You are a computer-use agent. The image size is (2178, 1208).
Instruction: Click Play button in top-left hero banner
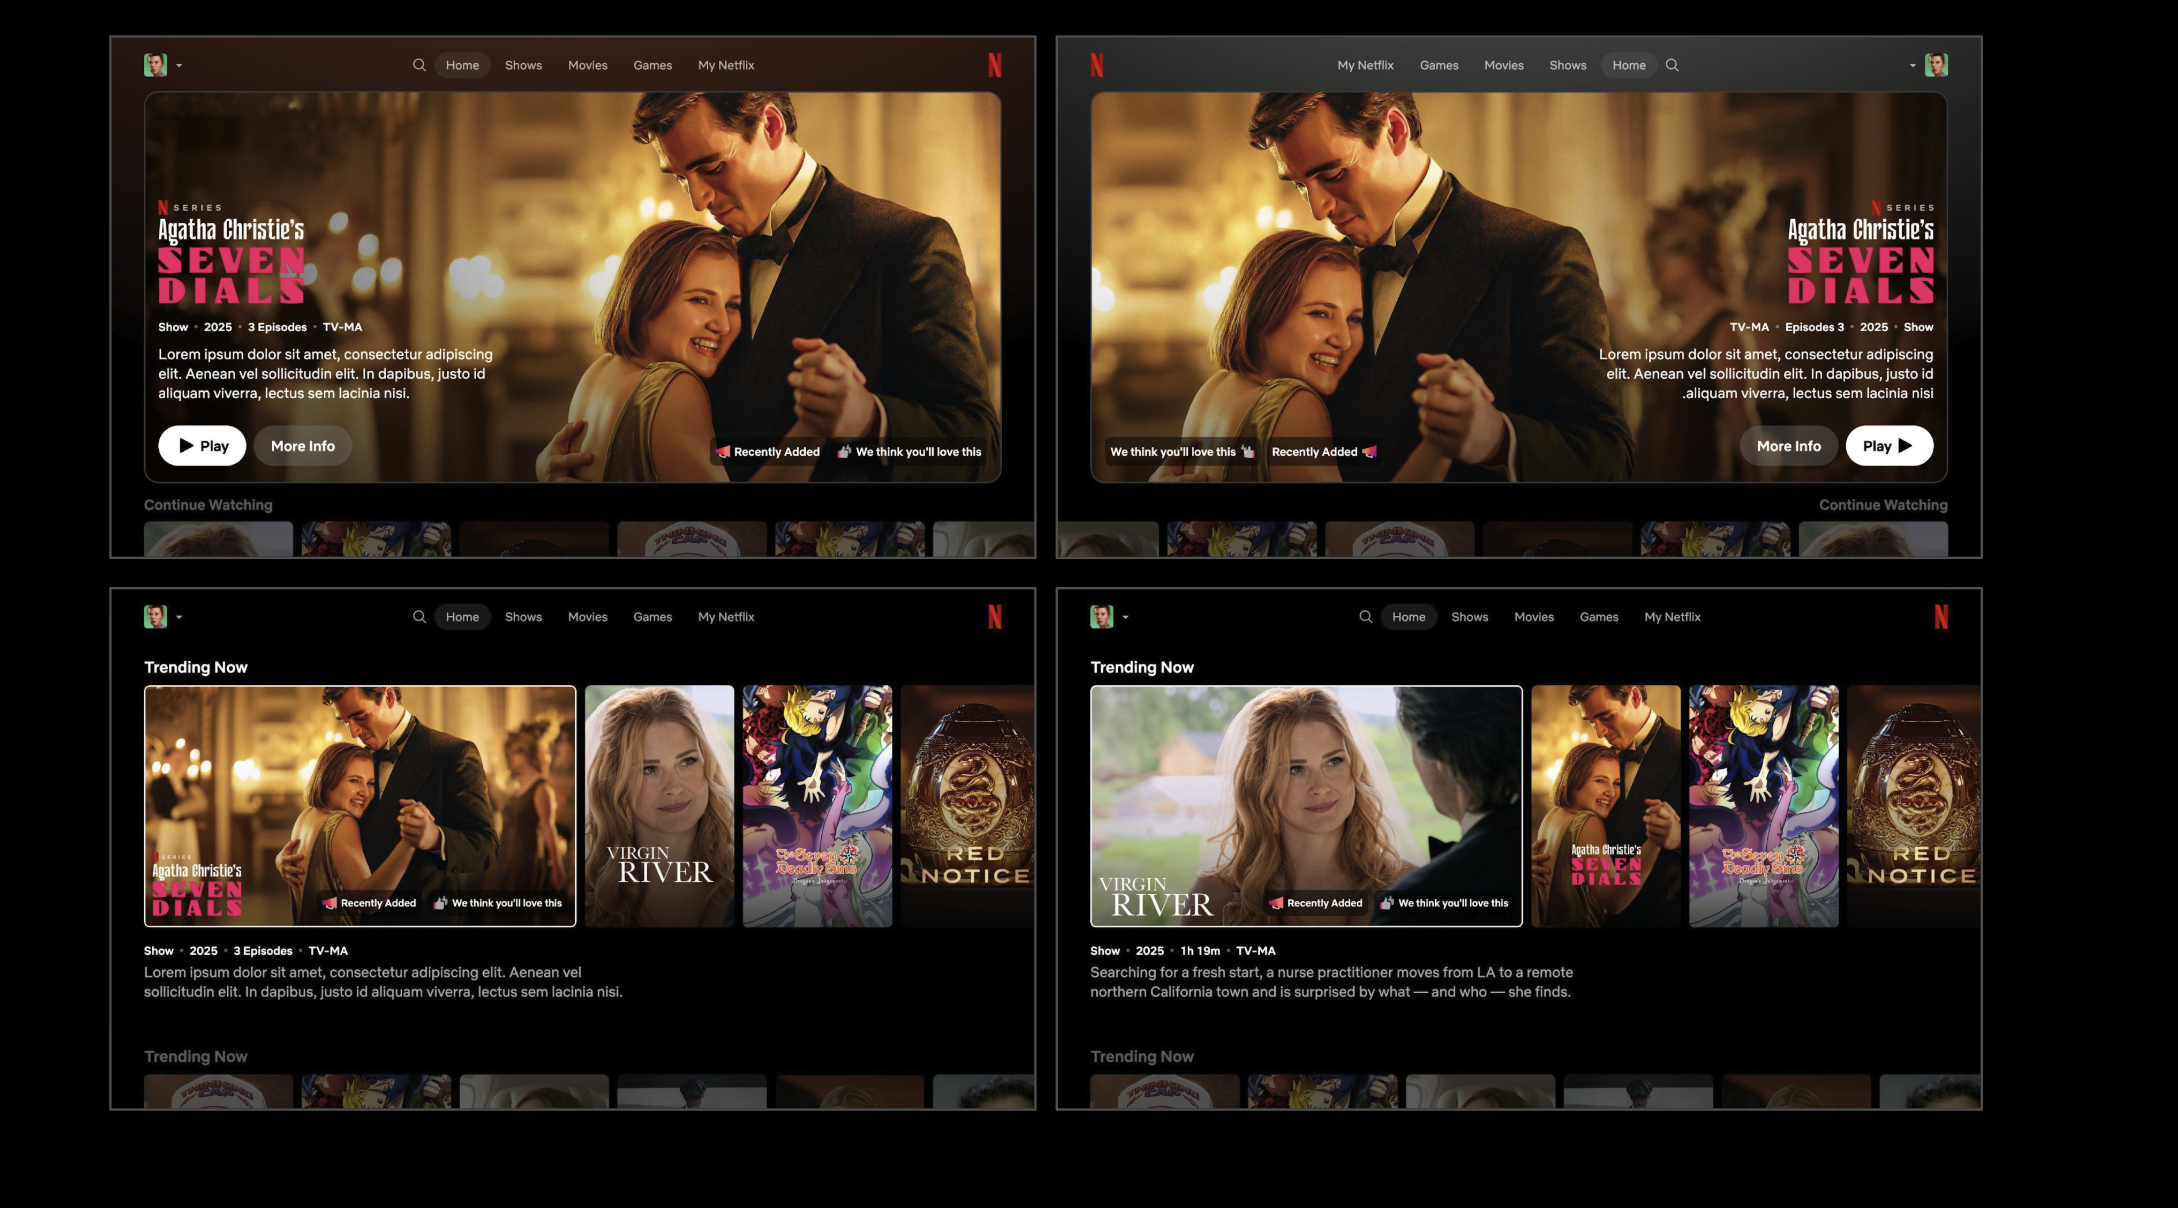(202, 446)
